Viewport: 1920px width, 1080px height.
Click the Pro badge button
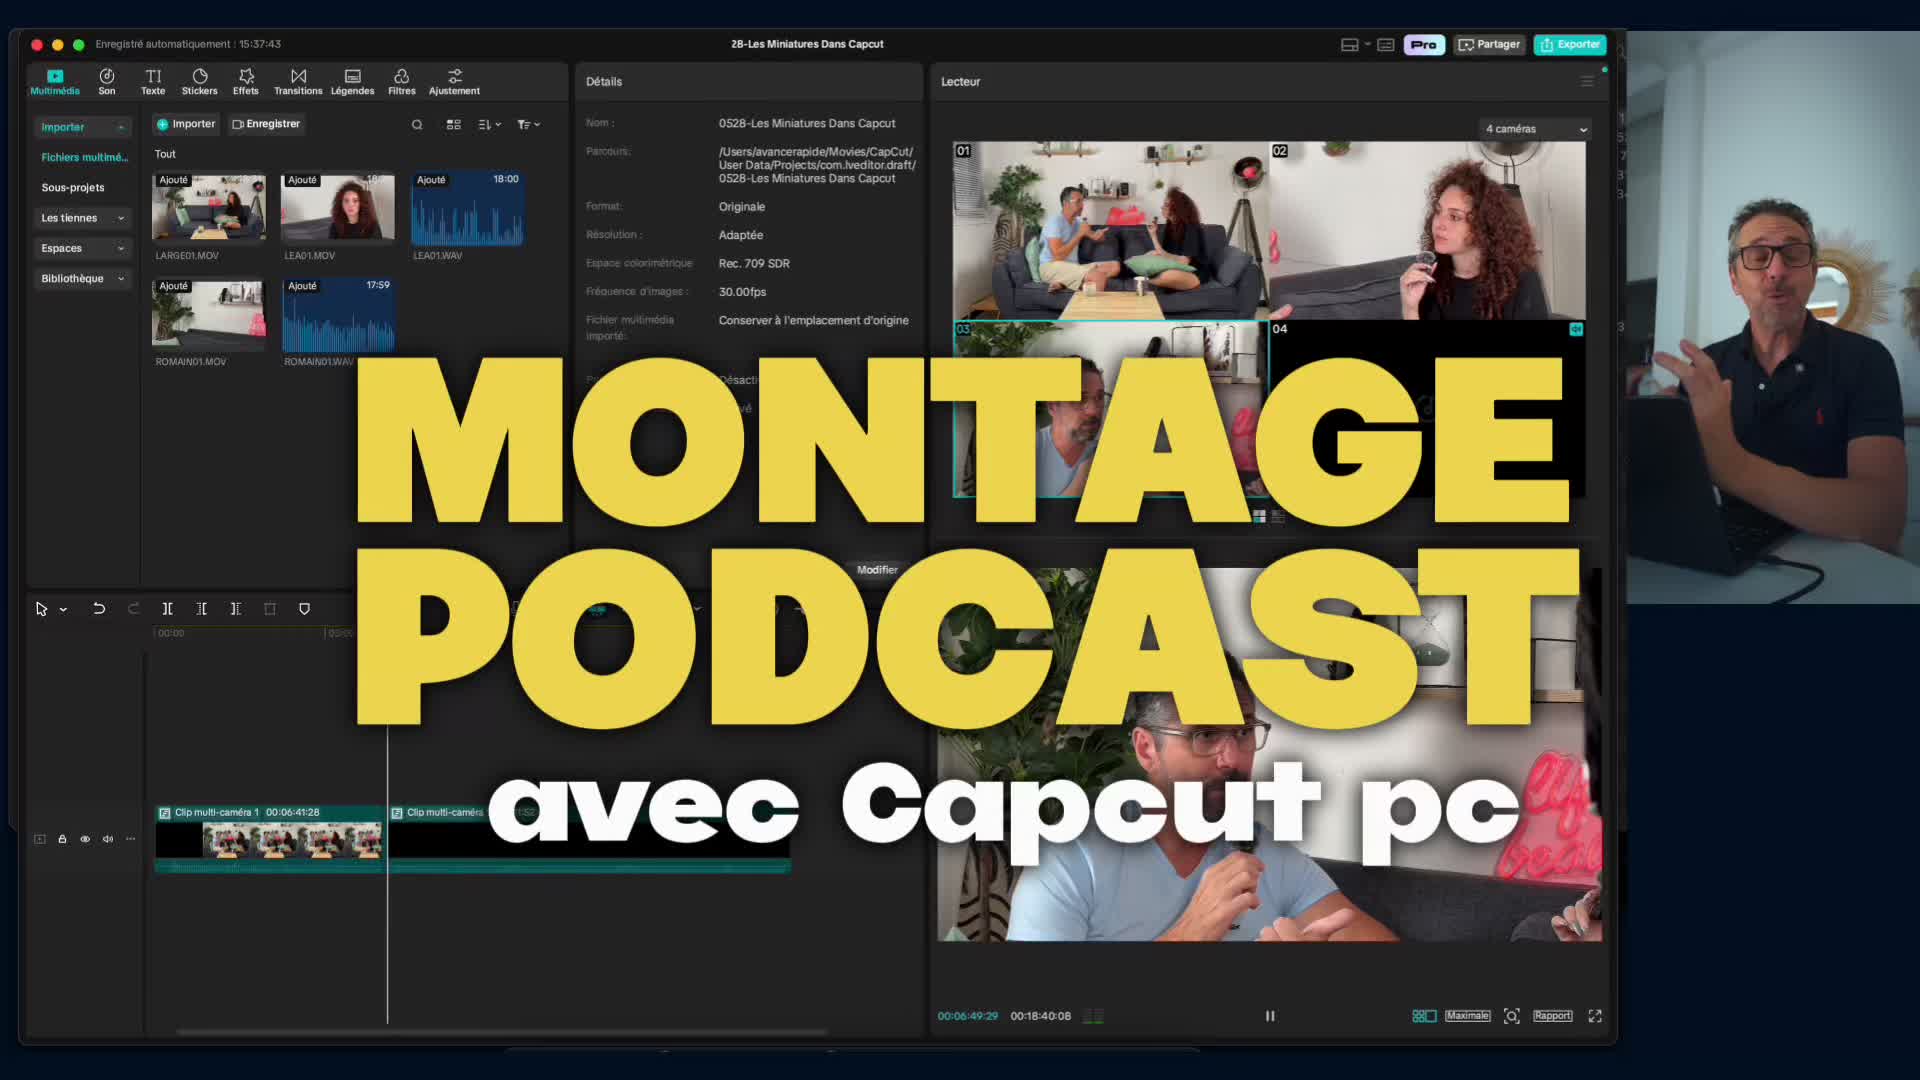coord(1424,45)
